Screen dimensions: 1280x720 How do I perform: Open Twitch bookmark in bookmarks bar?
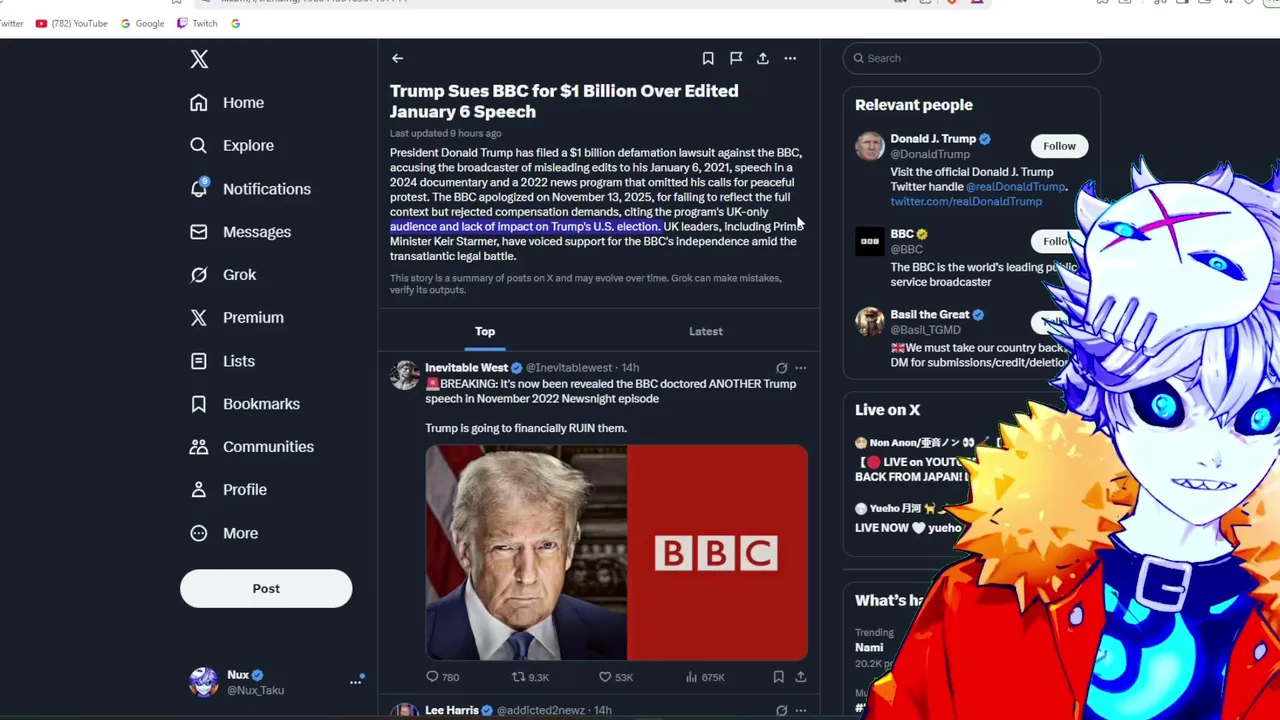point(197,23)
